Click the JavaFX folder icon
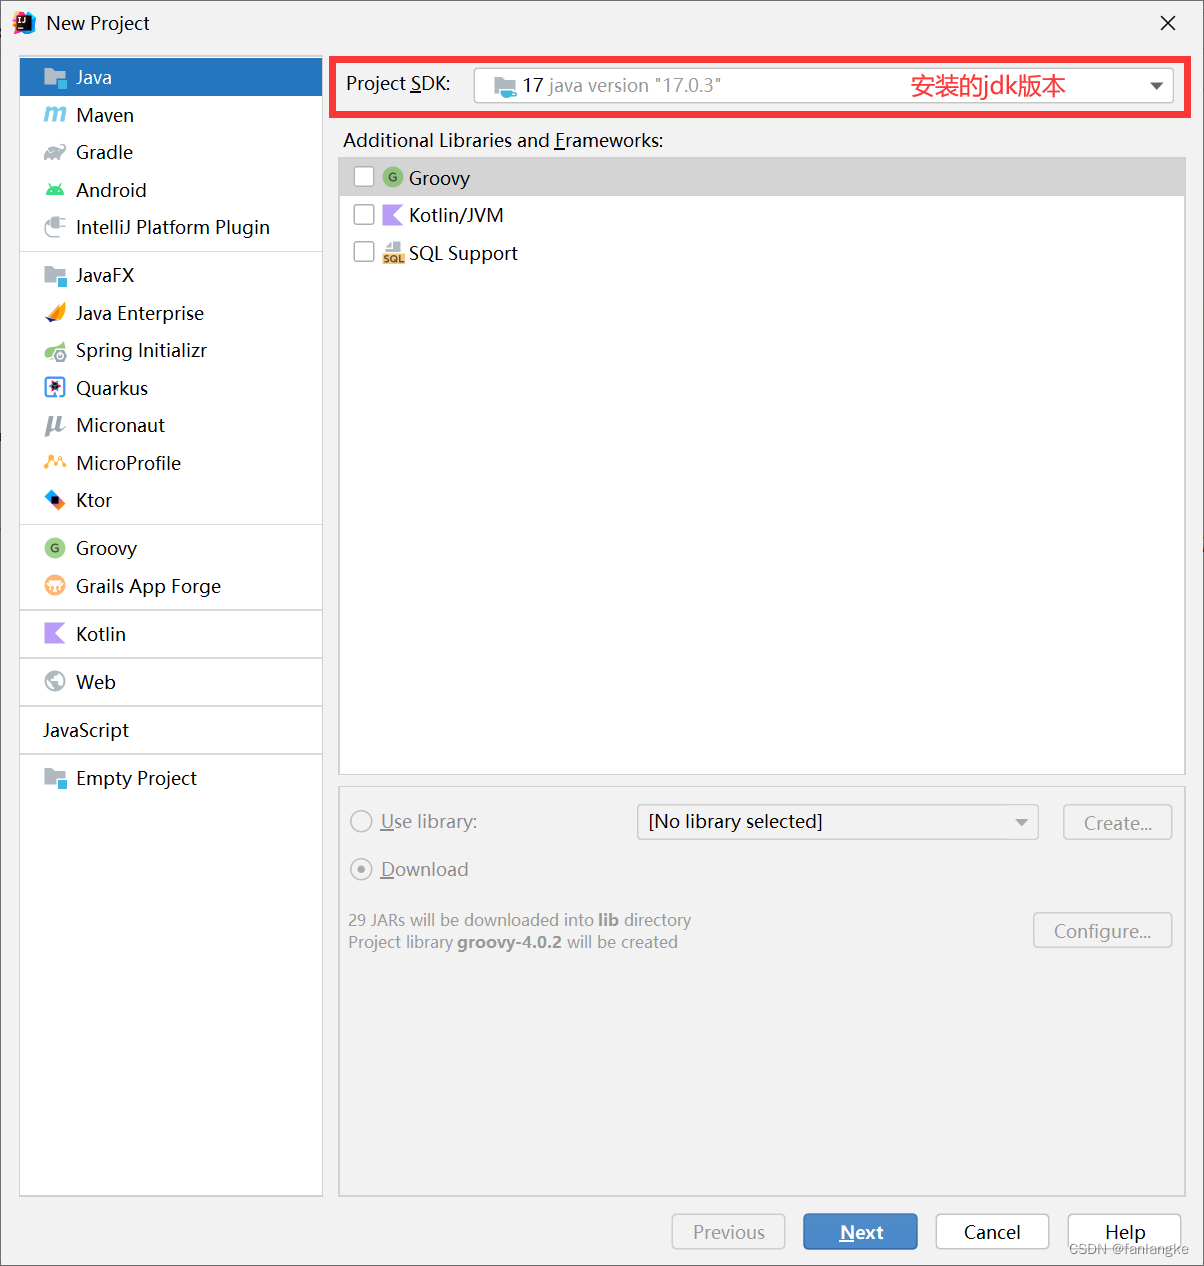 (x=55, y=275)
